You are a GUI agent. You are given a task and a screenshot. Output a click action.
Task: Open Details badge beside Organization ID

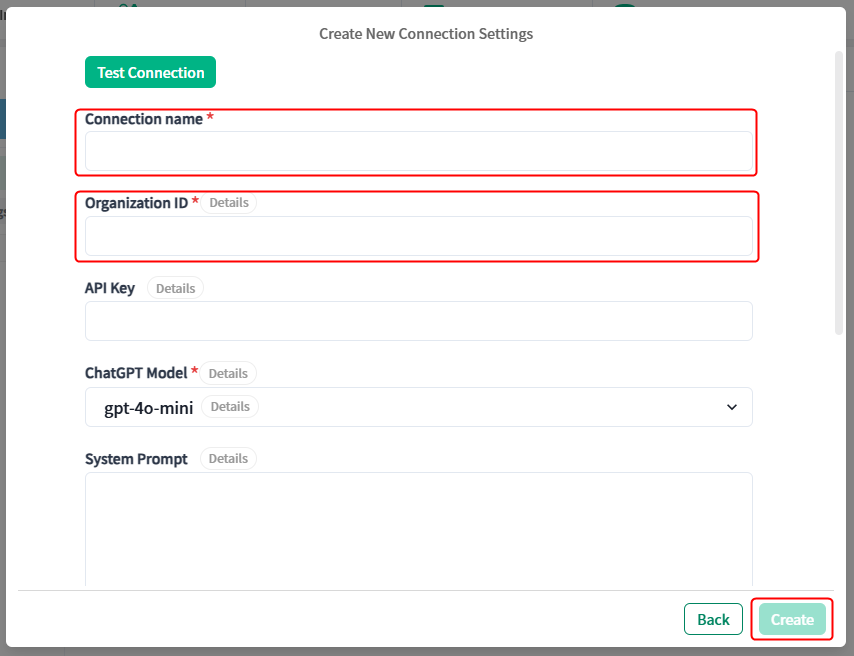[229, 203]
